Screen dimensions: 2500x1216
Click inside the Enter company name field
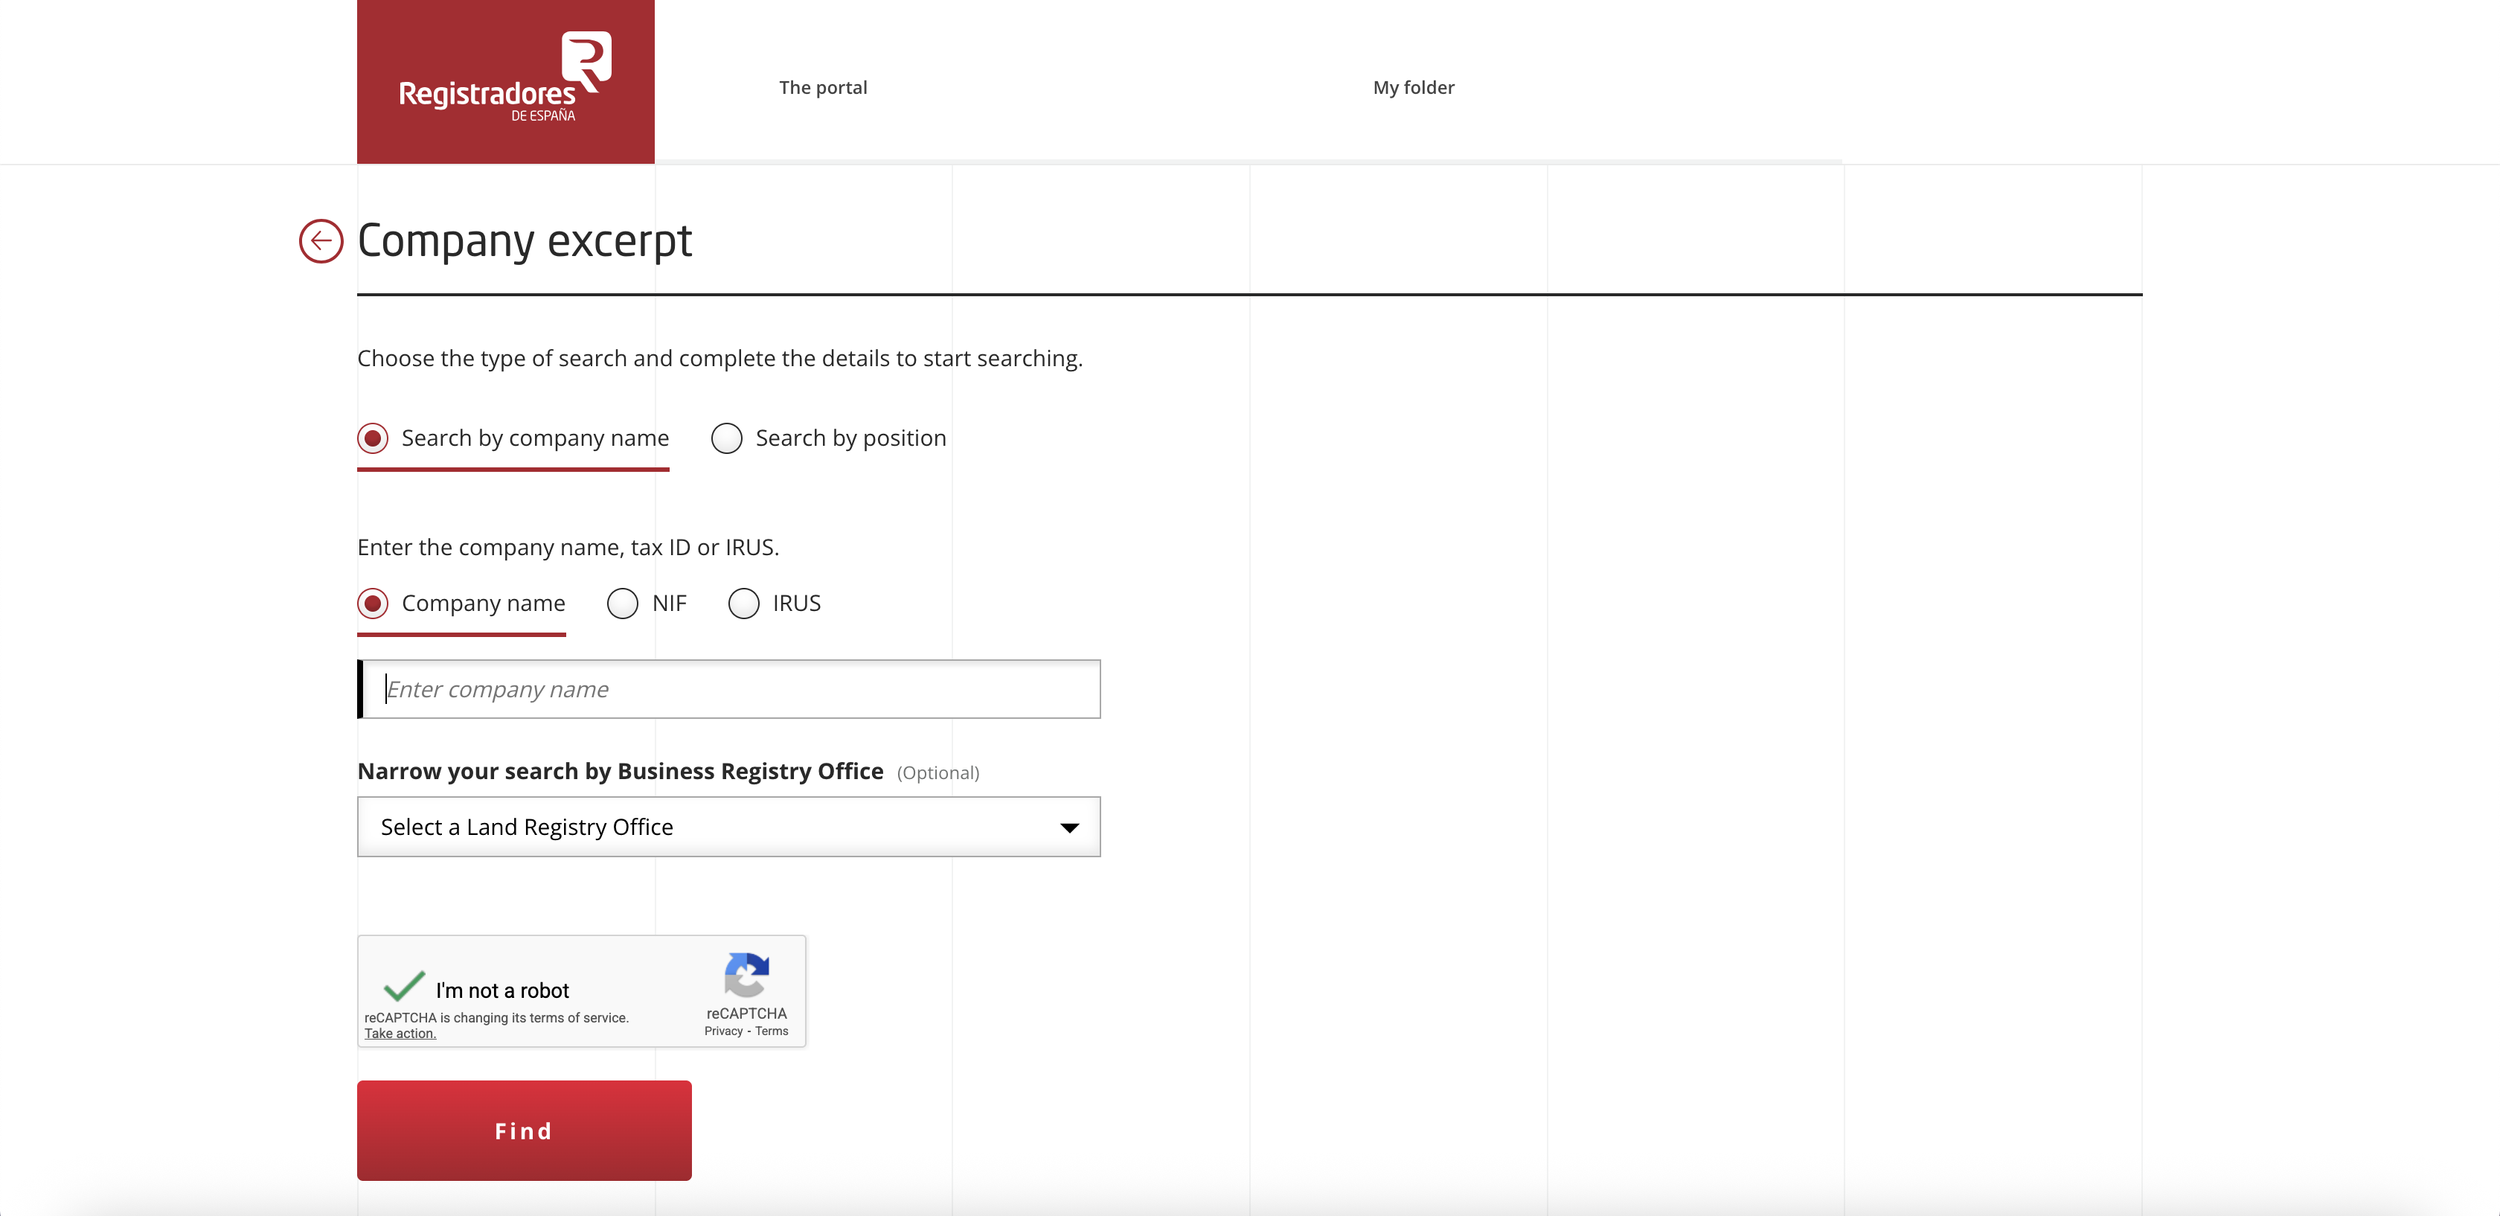728,688
